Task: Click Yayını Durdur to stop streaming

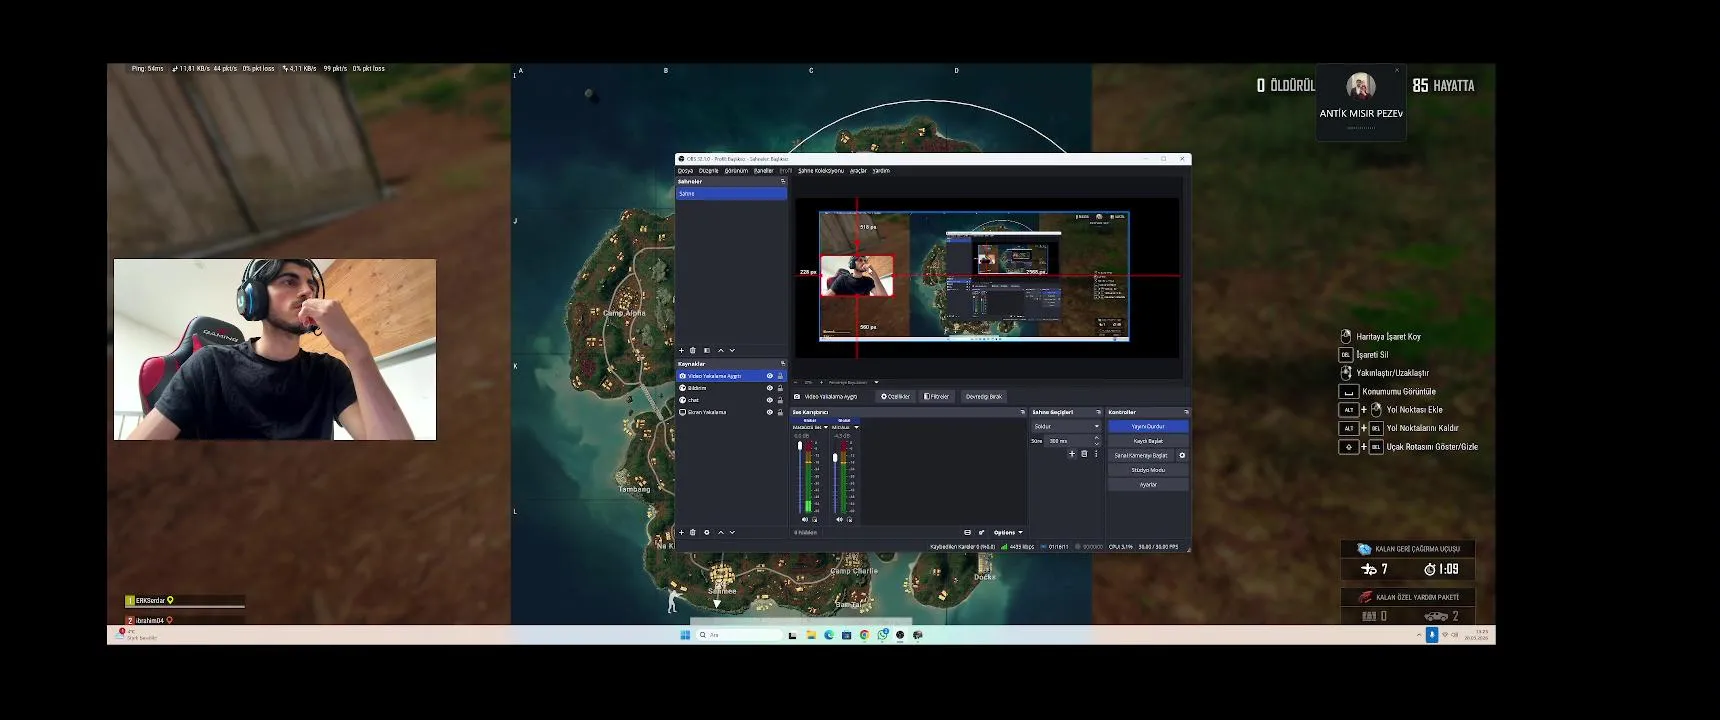Action: (1148, 426)
